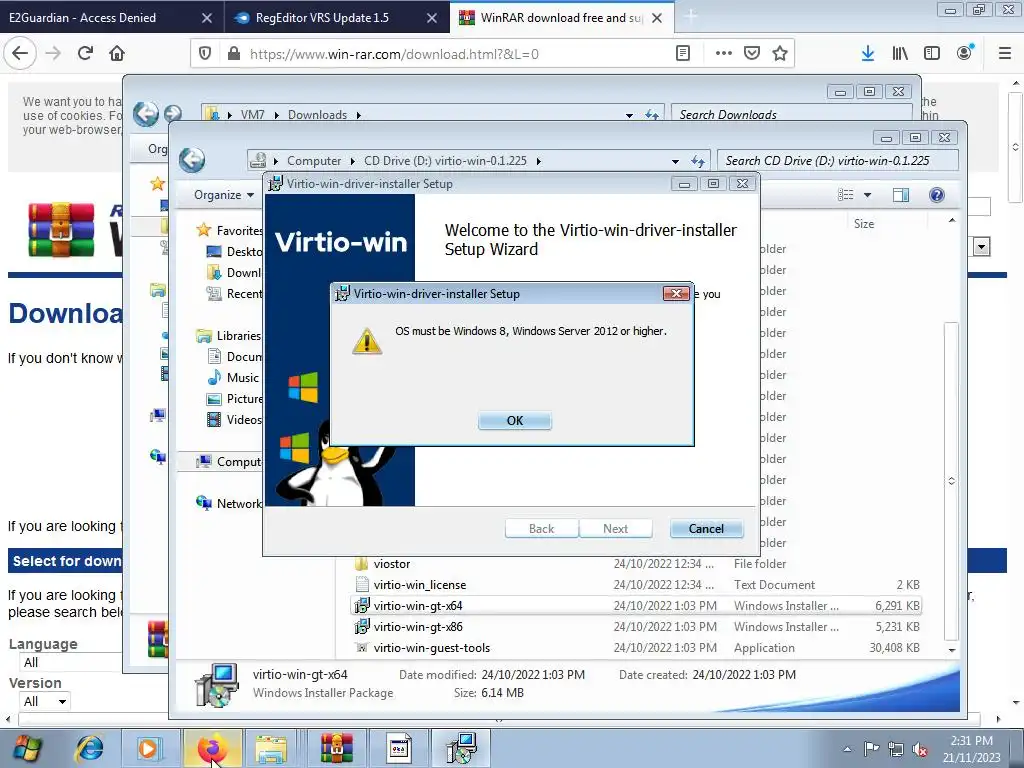Click Action Center flag in system tray
1024x768 pixels.
[x=871, y=749]
